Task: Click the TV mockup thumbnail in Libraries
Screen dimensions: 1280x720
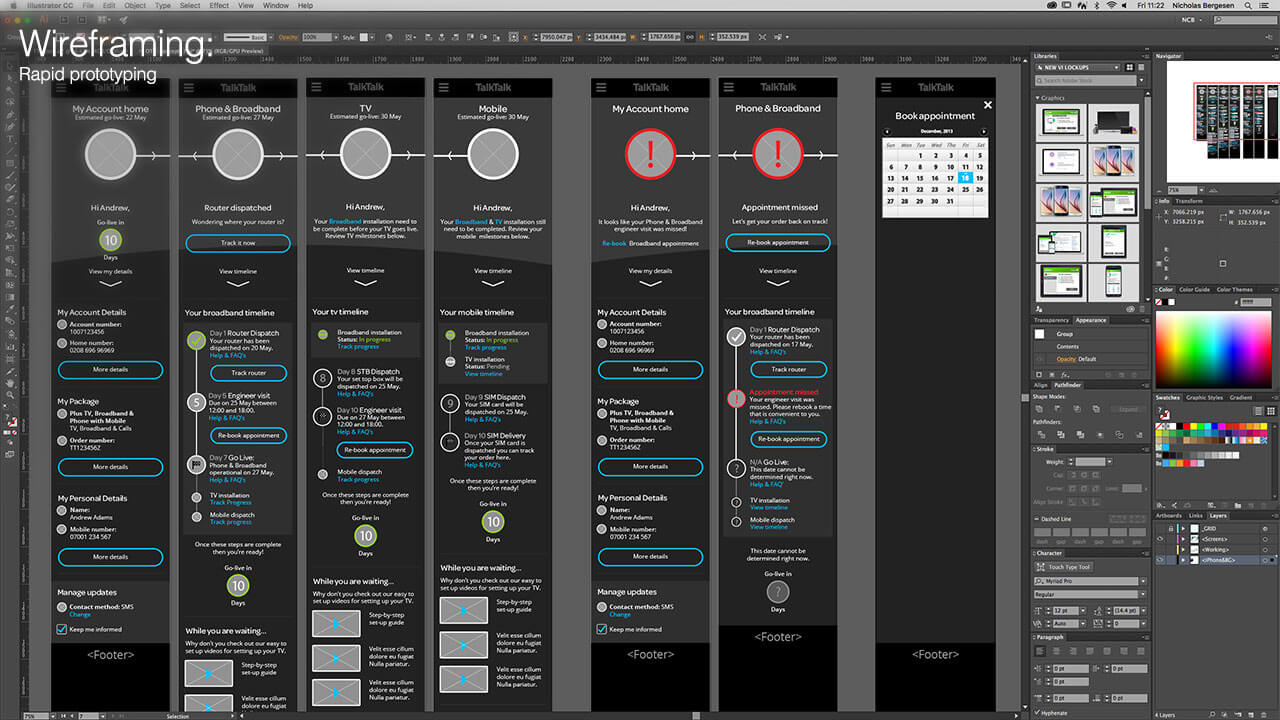Action: point(1113,122)
